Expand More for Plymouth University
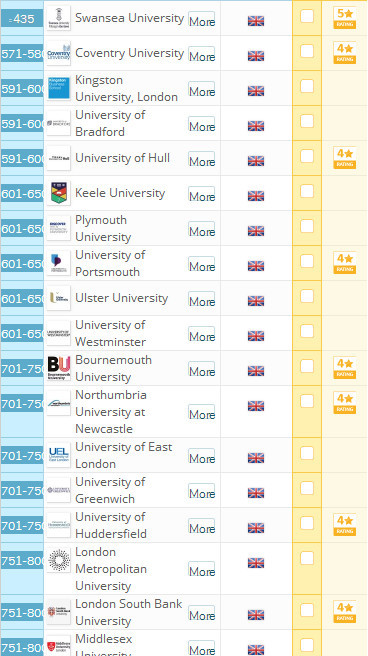 202,231
